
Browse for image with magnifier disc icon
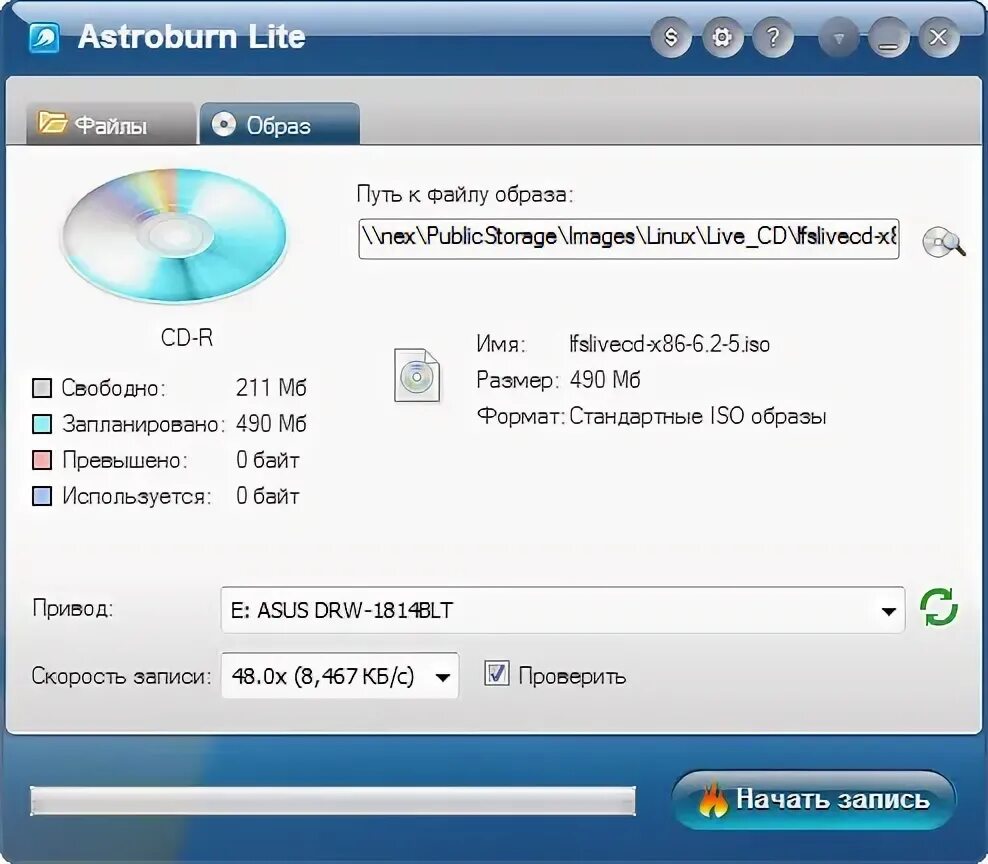coord(943,242)
